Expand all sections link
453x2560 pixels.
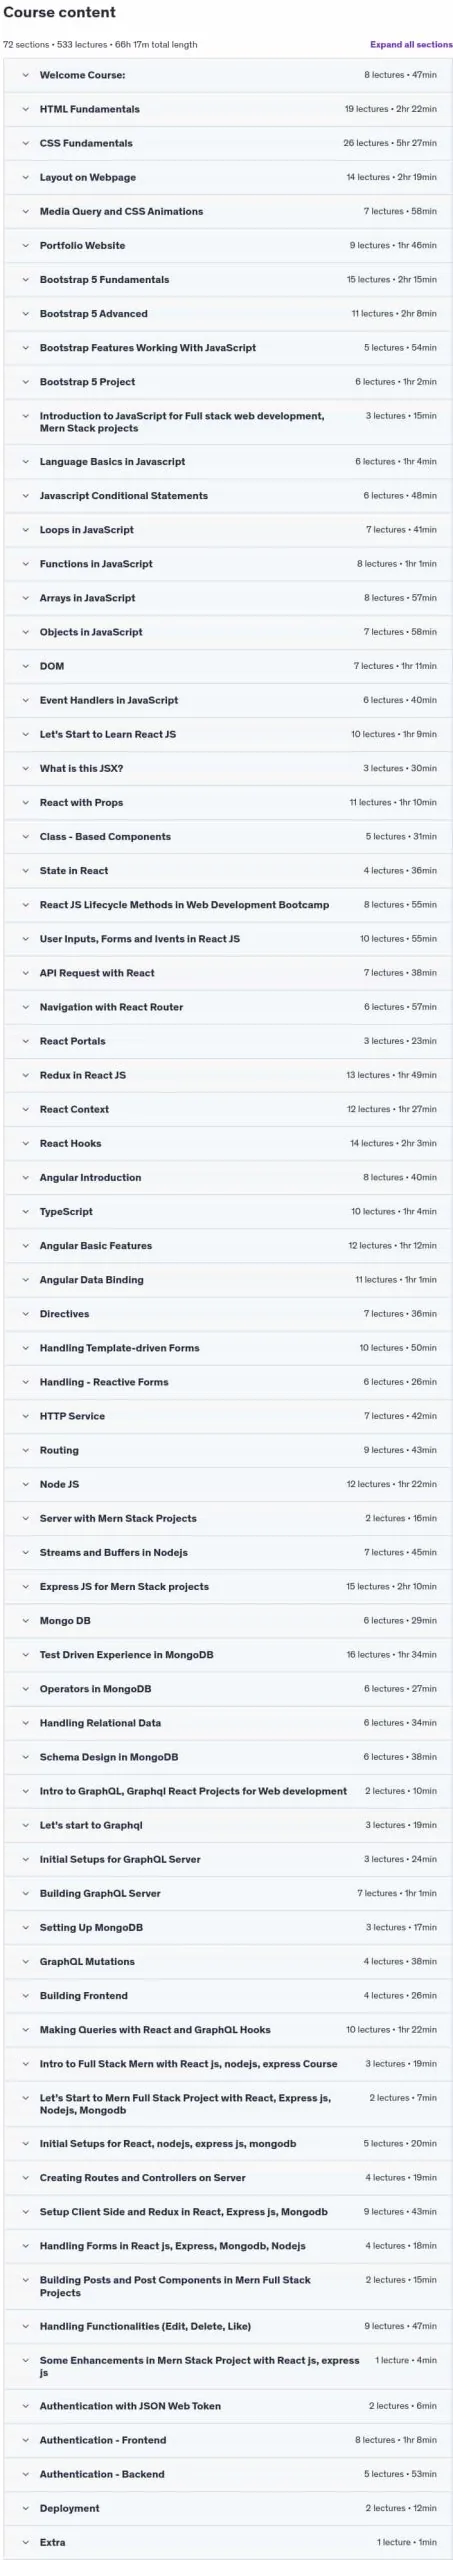[x=411, y=45]
